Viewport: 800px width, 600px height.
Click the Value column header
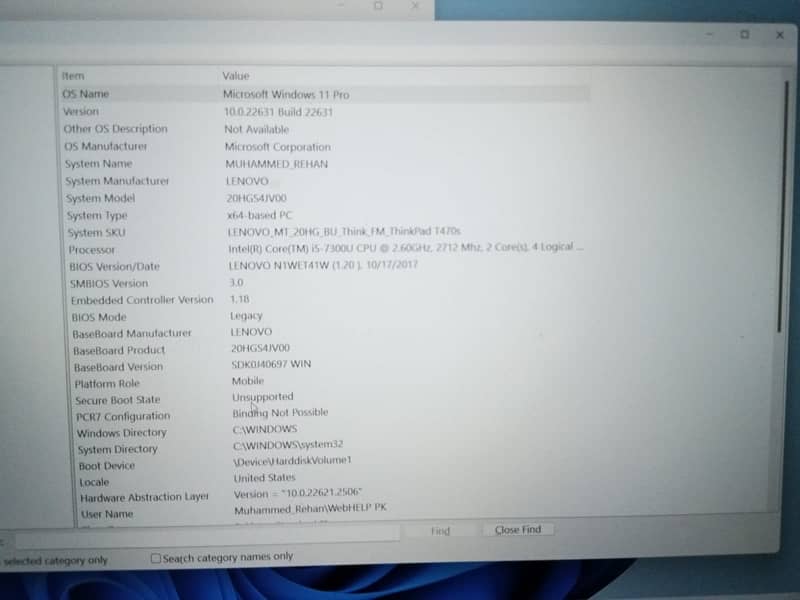pos(236,76)
